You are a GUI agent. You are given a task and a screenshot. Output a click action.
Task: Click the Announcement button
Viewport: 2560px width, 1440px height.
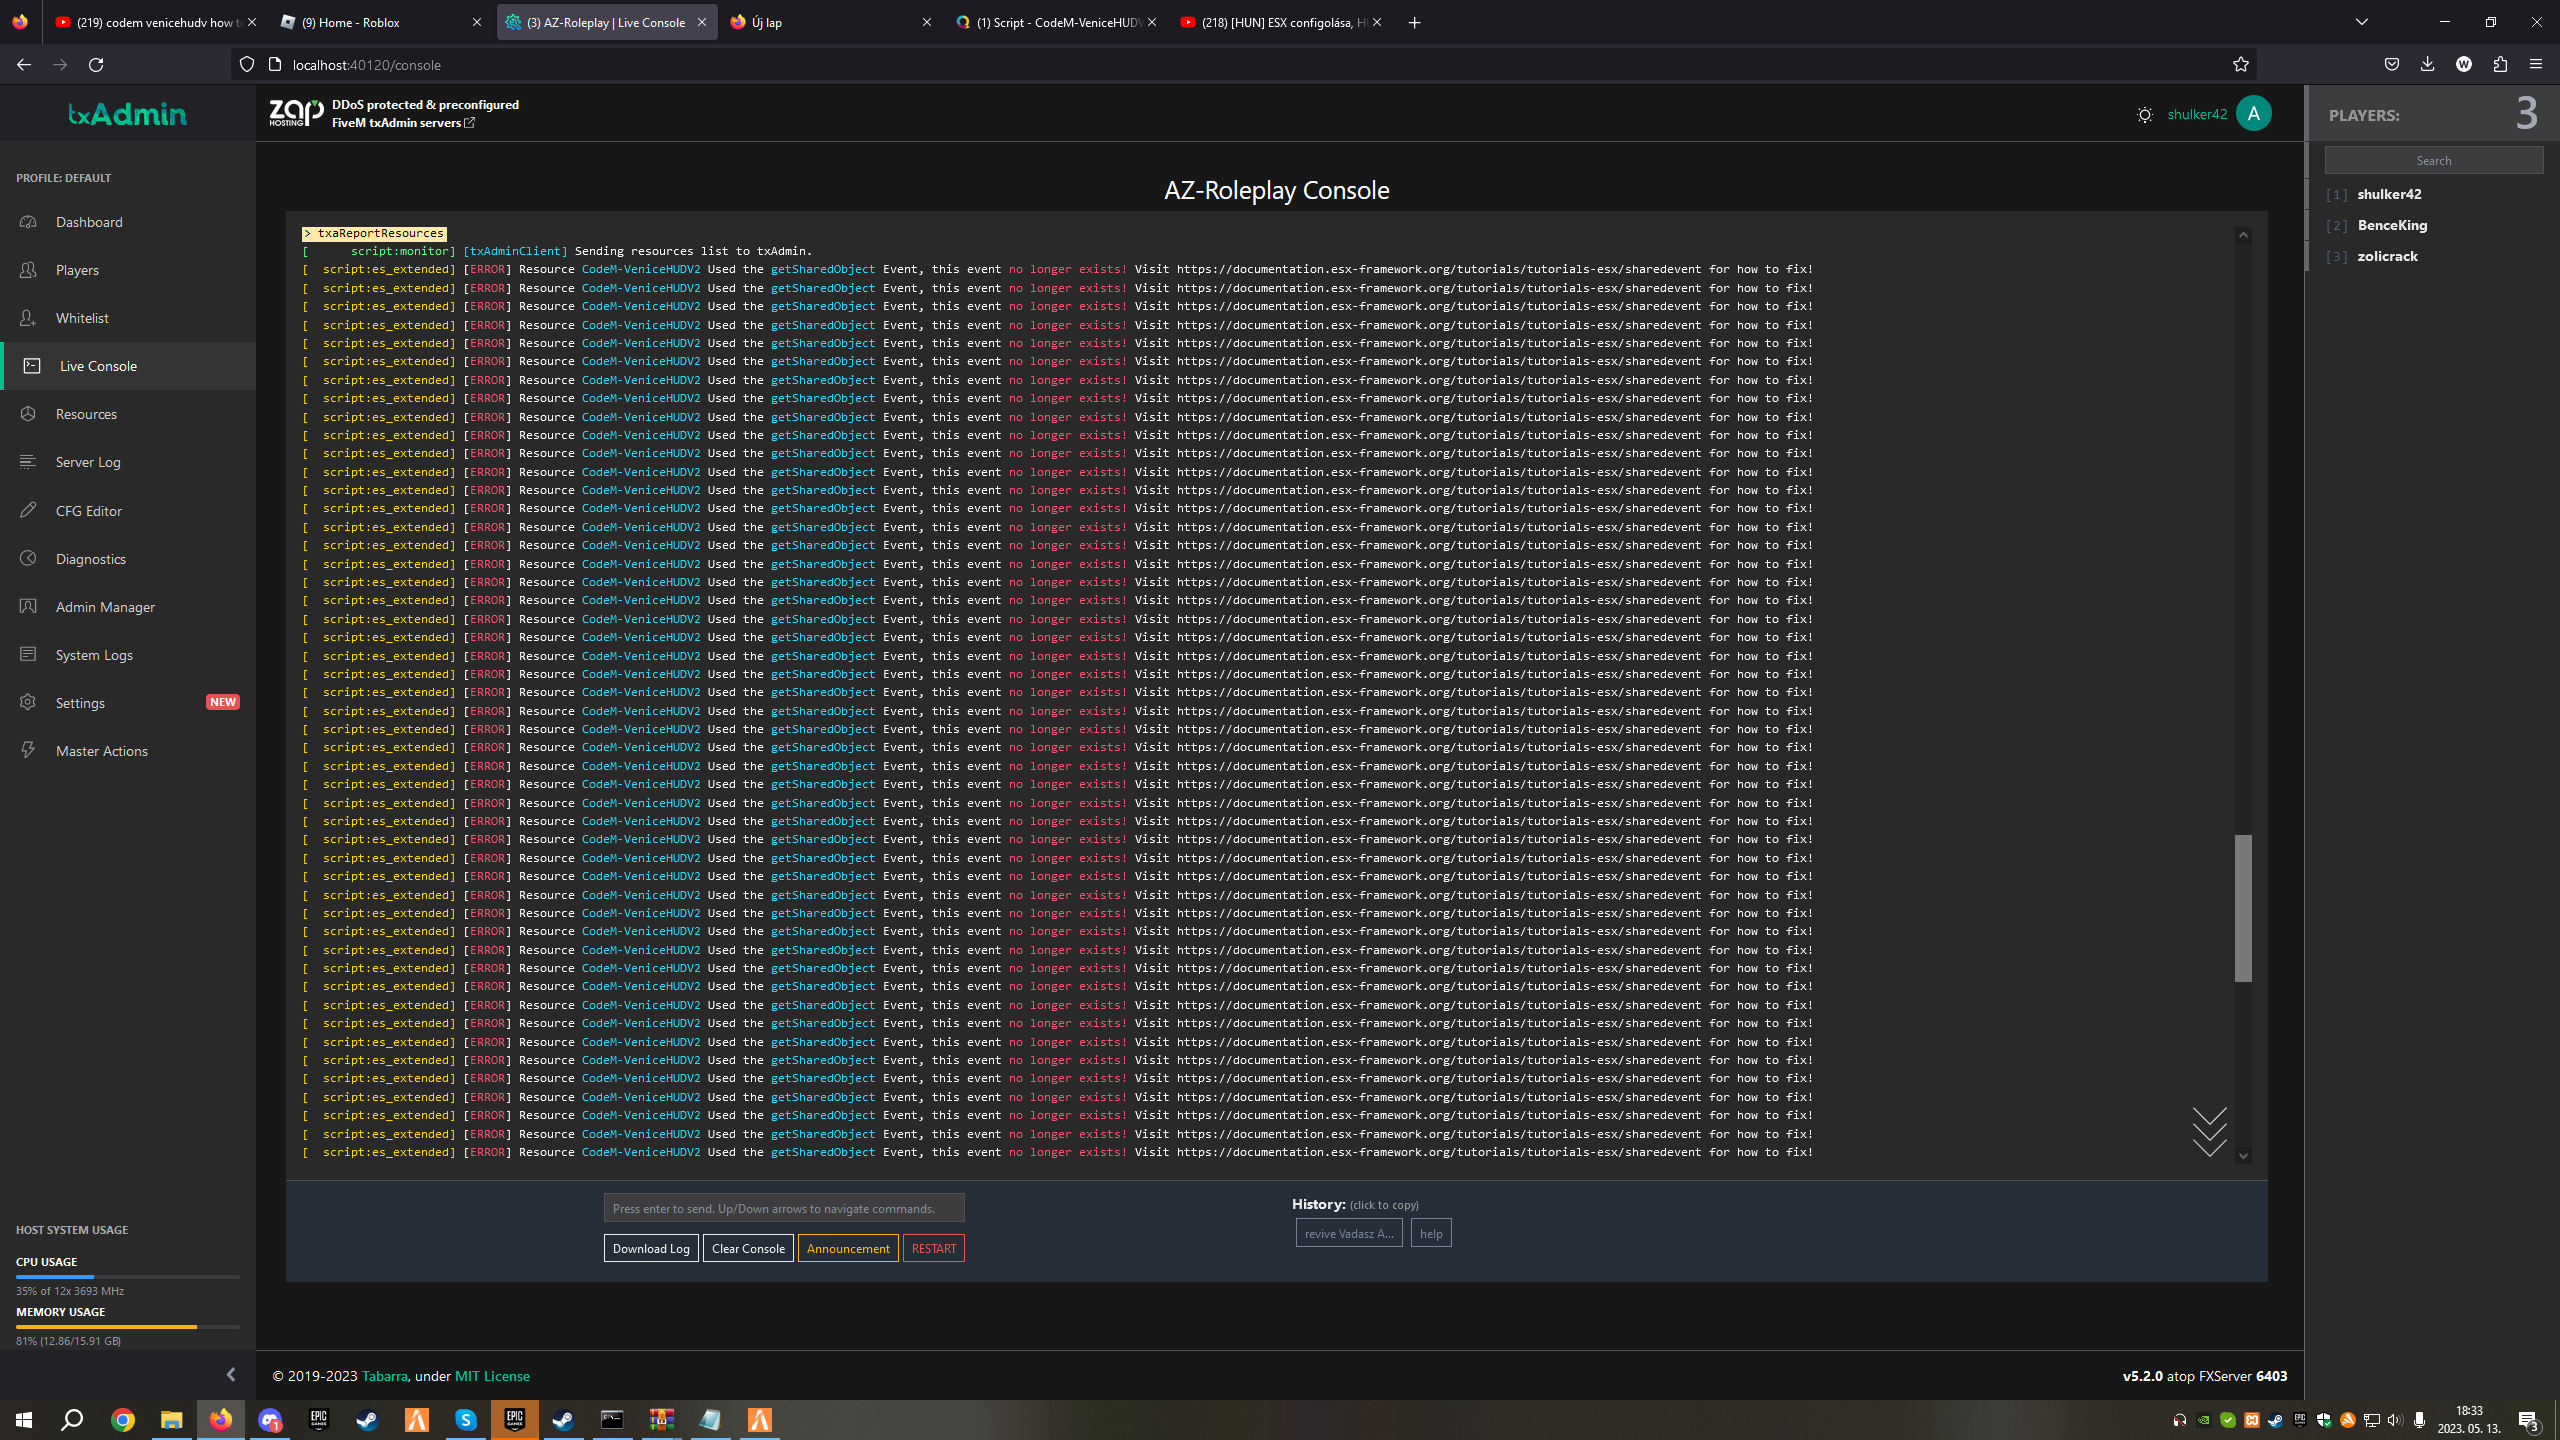pos(848,1248)
